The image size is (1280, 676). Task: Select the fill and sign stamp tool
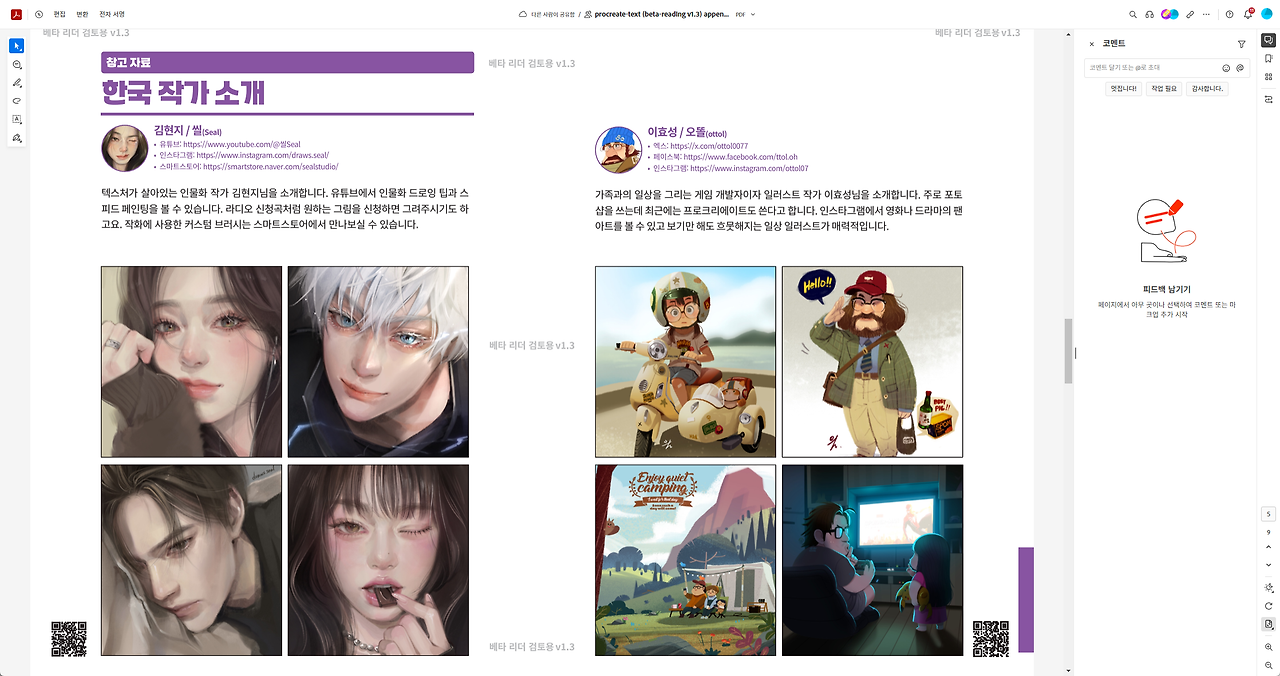pyautogui.click(x=17, y=138)
